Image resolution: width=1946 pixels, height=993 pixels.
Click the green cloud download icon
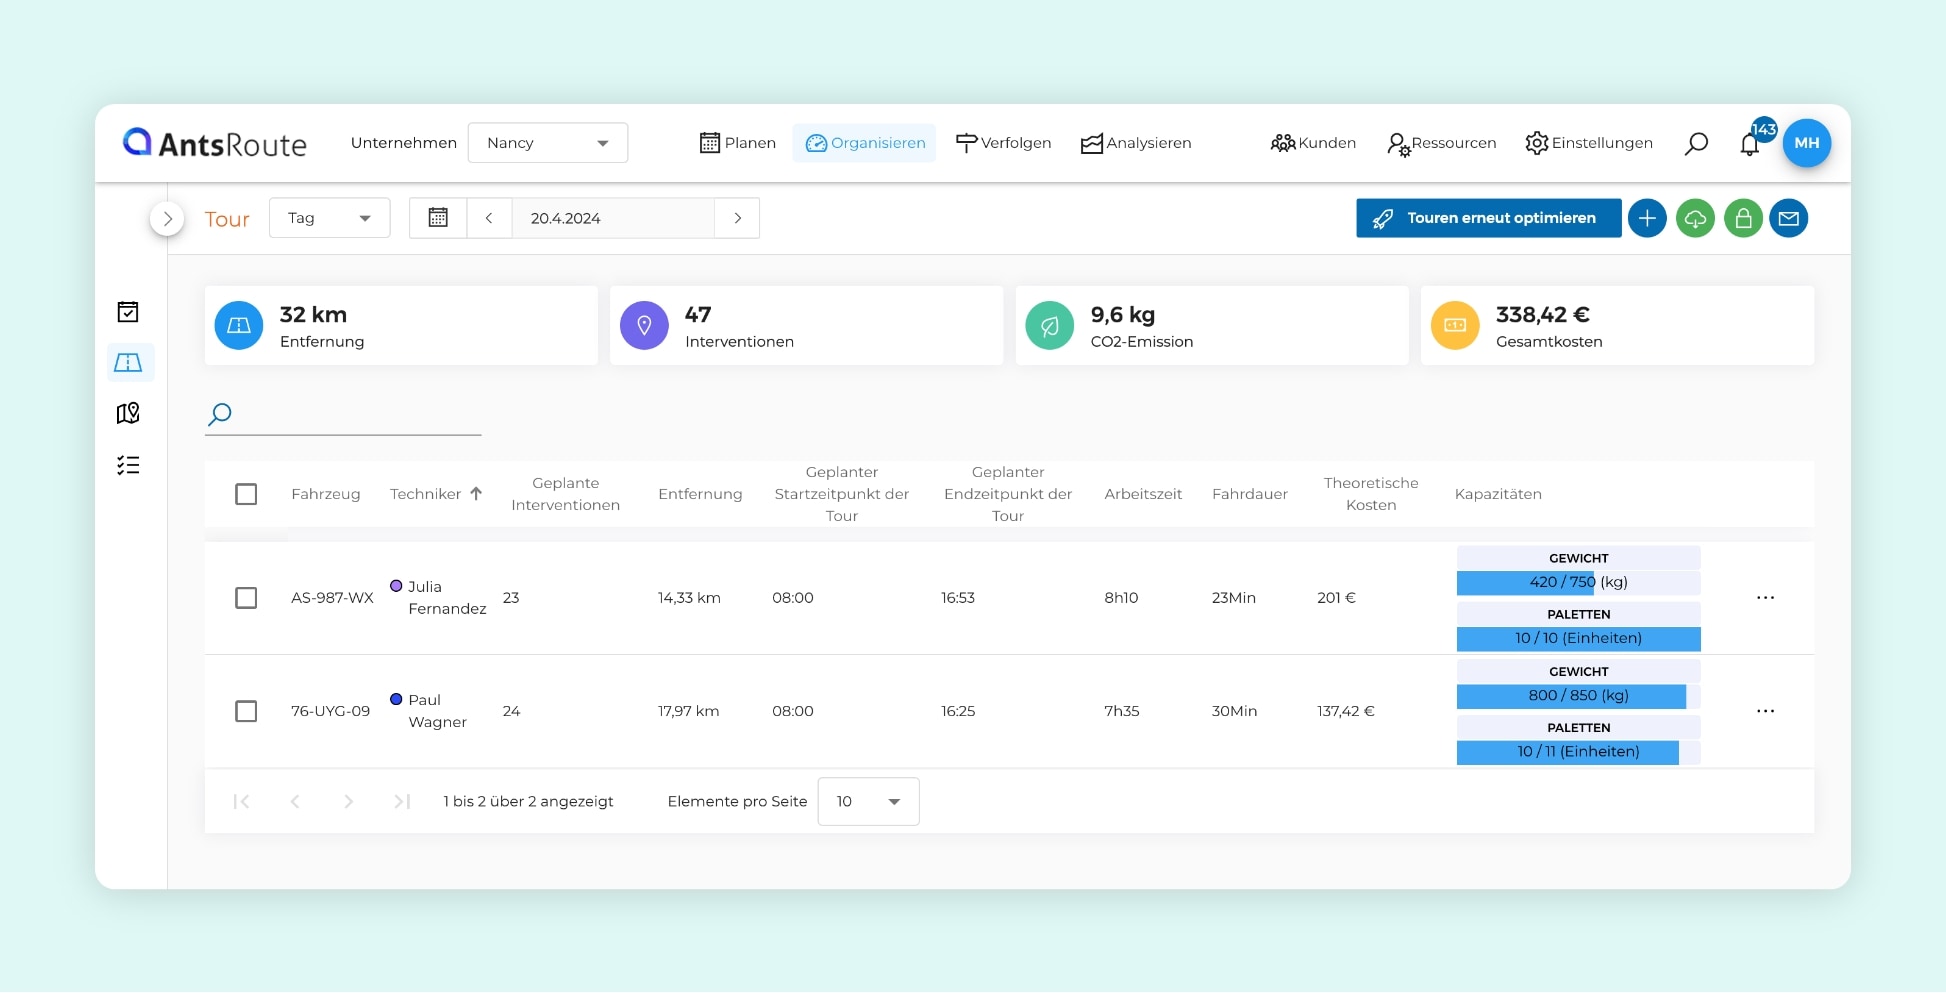click(1695, 218)
